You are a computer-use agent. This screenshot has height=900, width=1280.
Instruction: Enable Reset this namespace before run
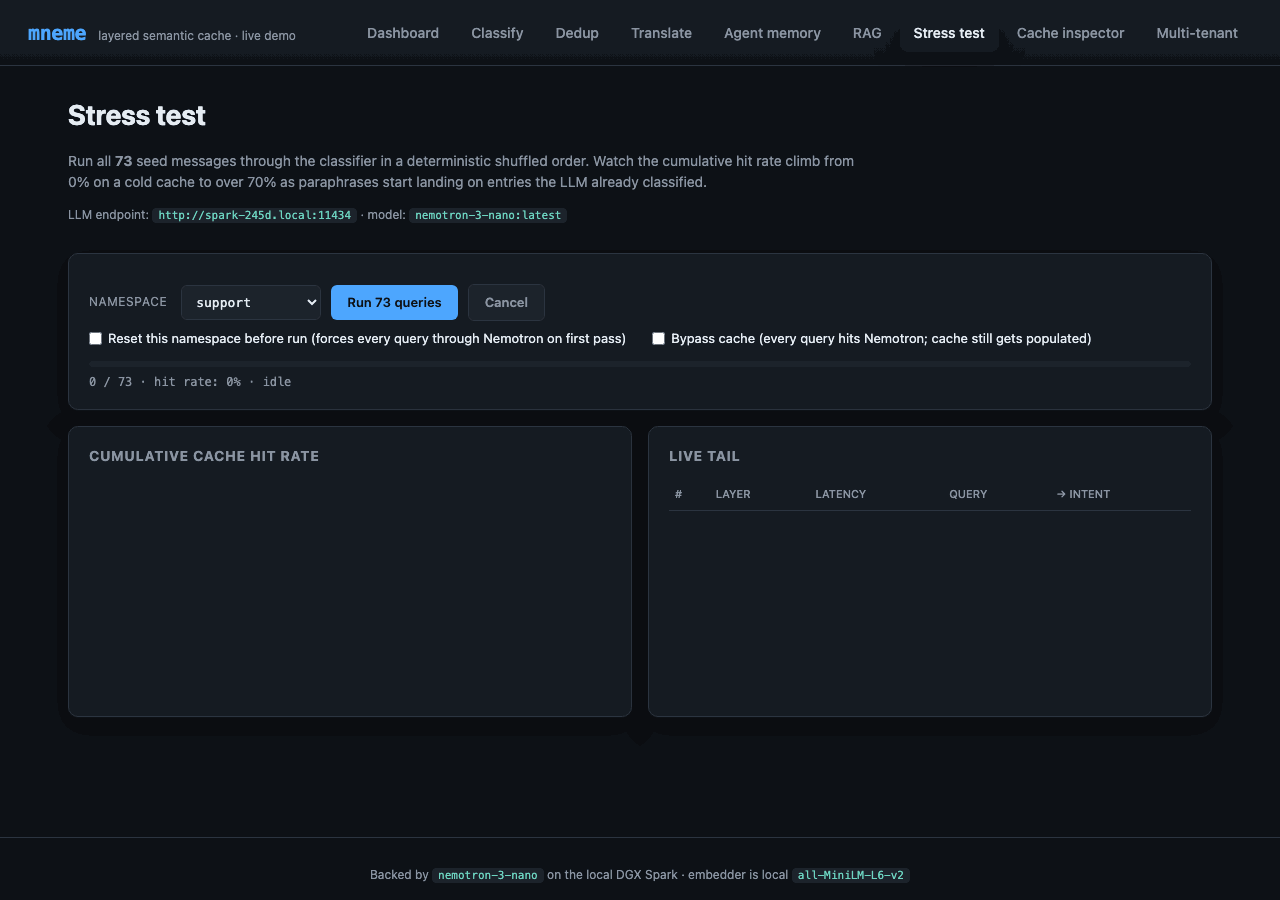tap(96, 339)
